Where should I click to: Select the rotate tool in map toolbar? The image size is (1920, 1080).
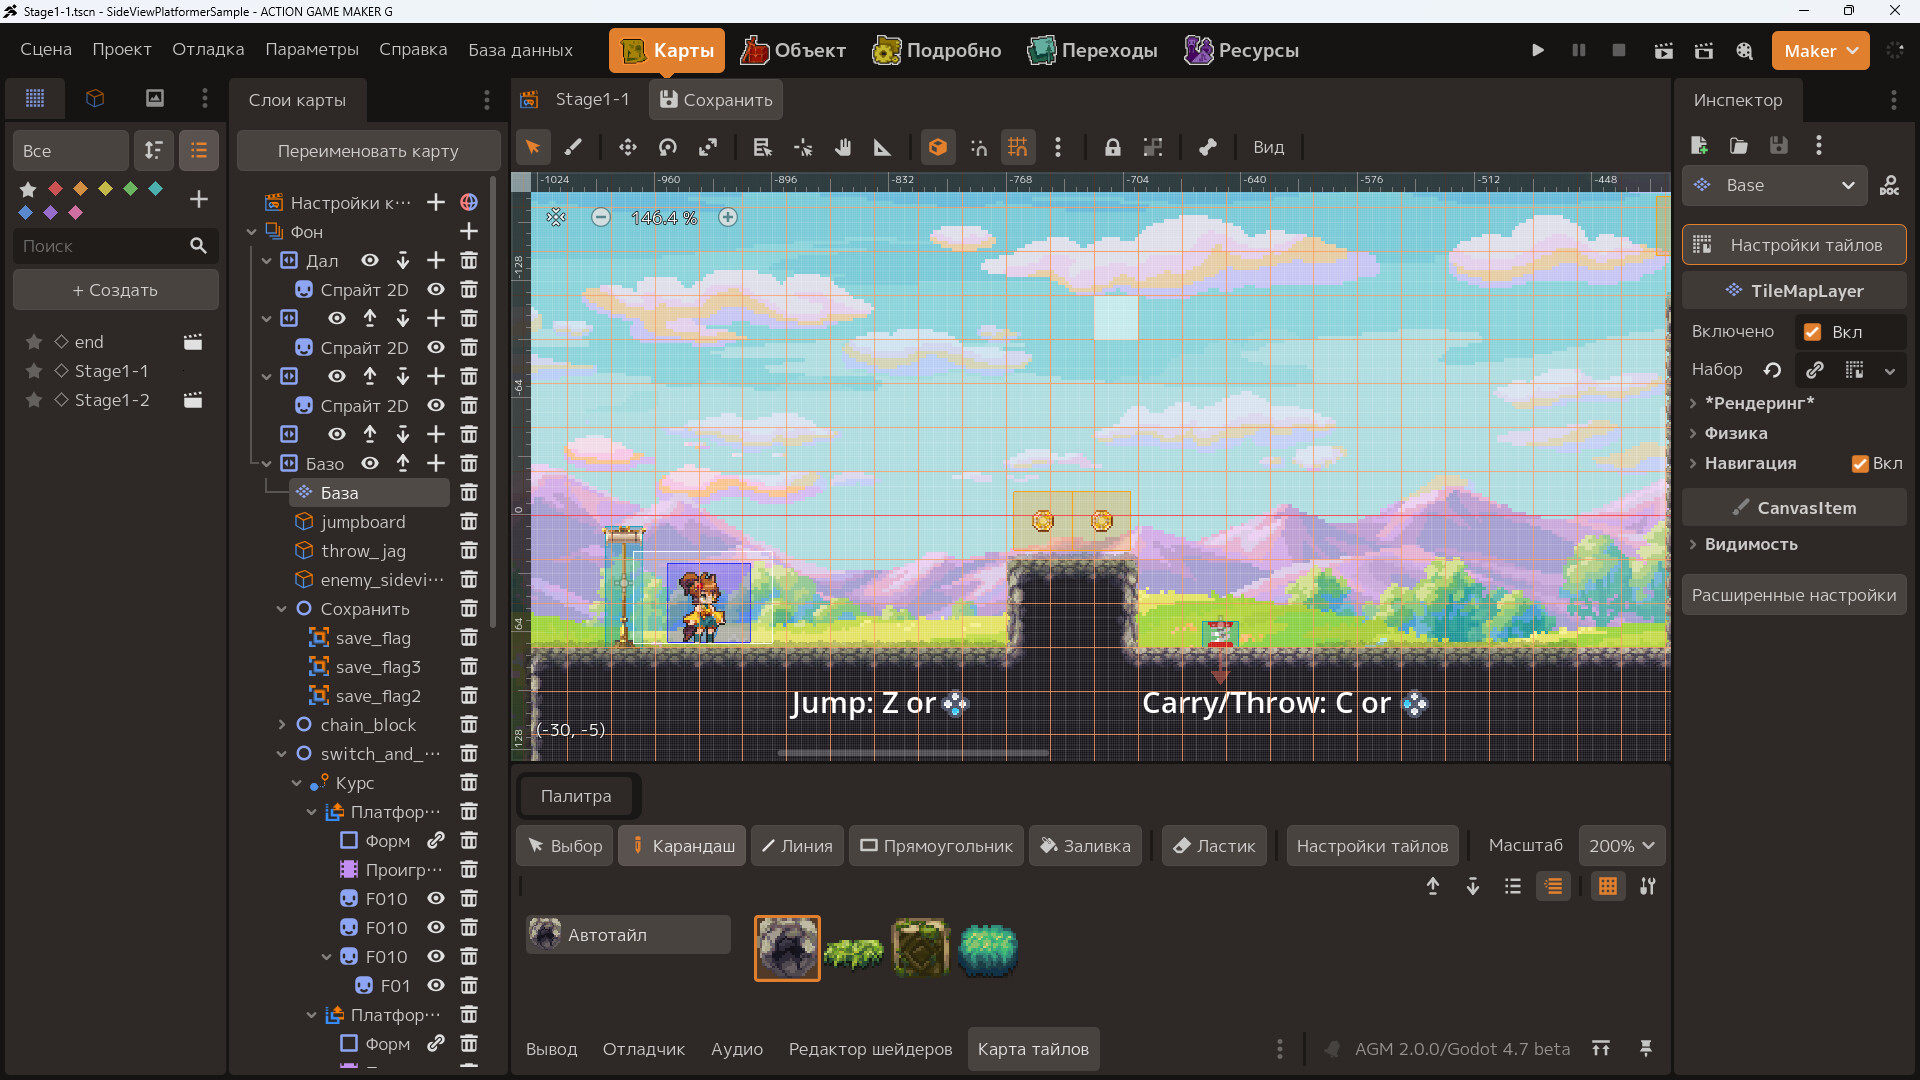pos(668,147)
